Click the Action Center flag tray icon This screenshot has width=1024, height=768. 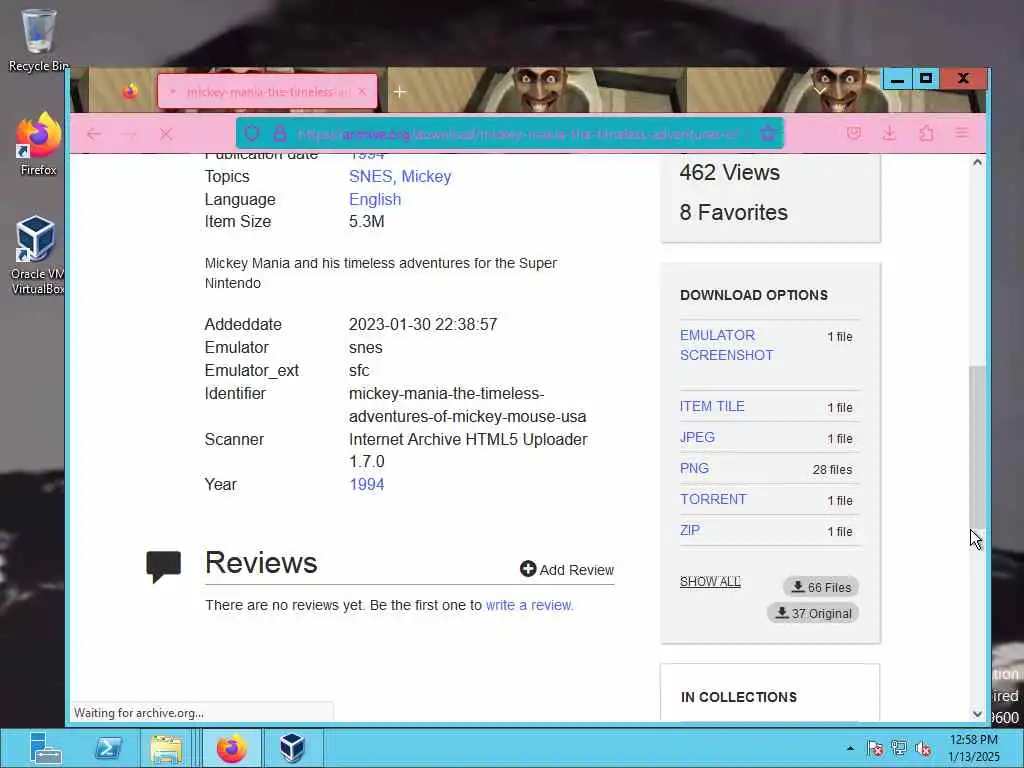pyautogui.click(x=875, y=748)
